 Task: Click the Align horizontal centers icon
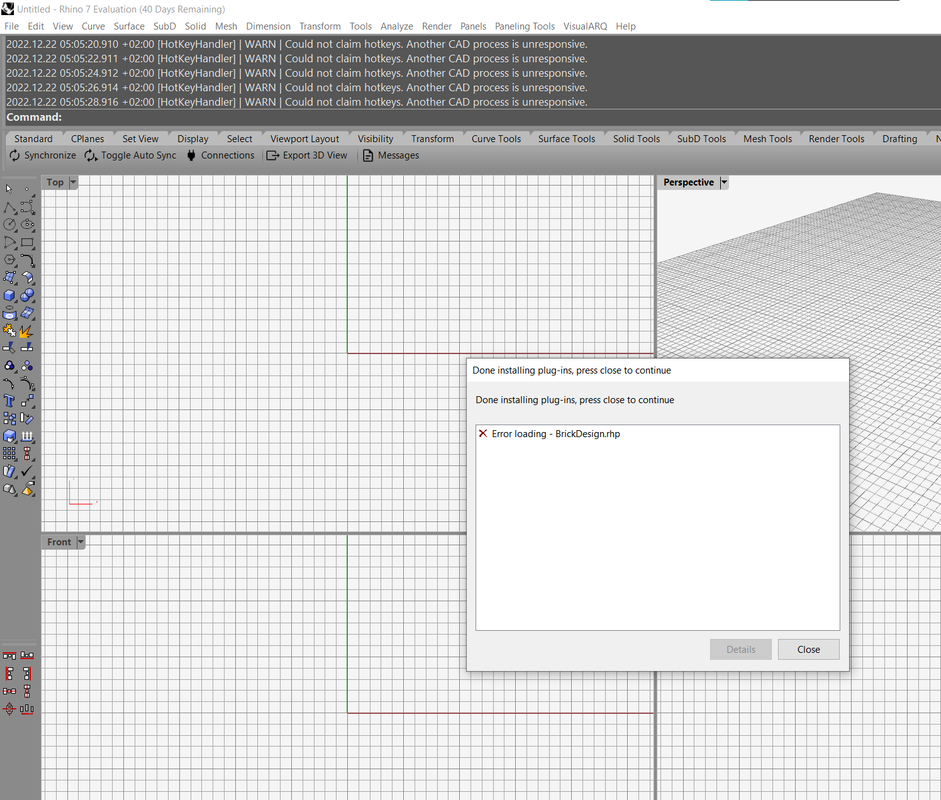point(10,691)
